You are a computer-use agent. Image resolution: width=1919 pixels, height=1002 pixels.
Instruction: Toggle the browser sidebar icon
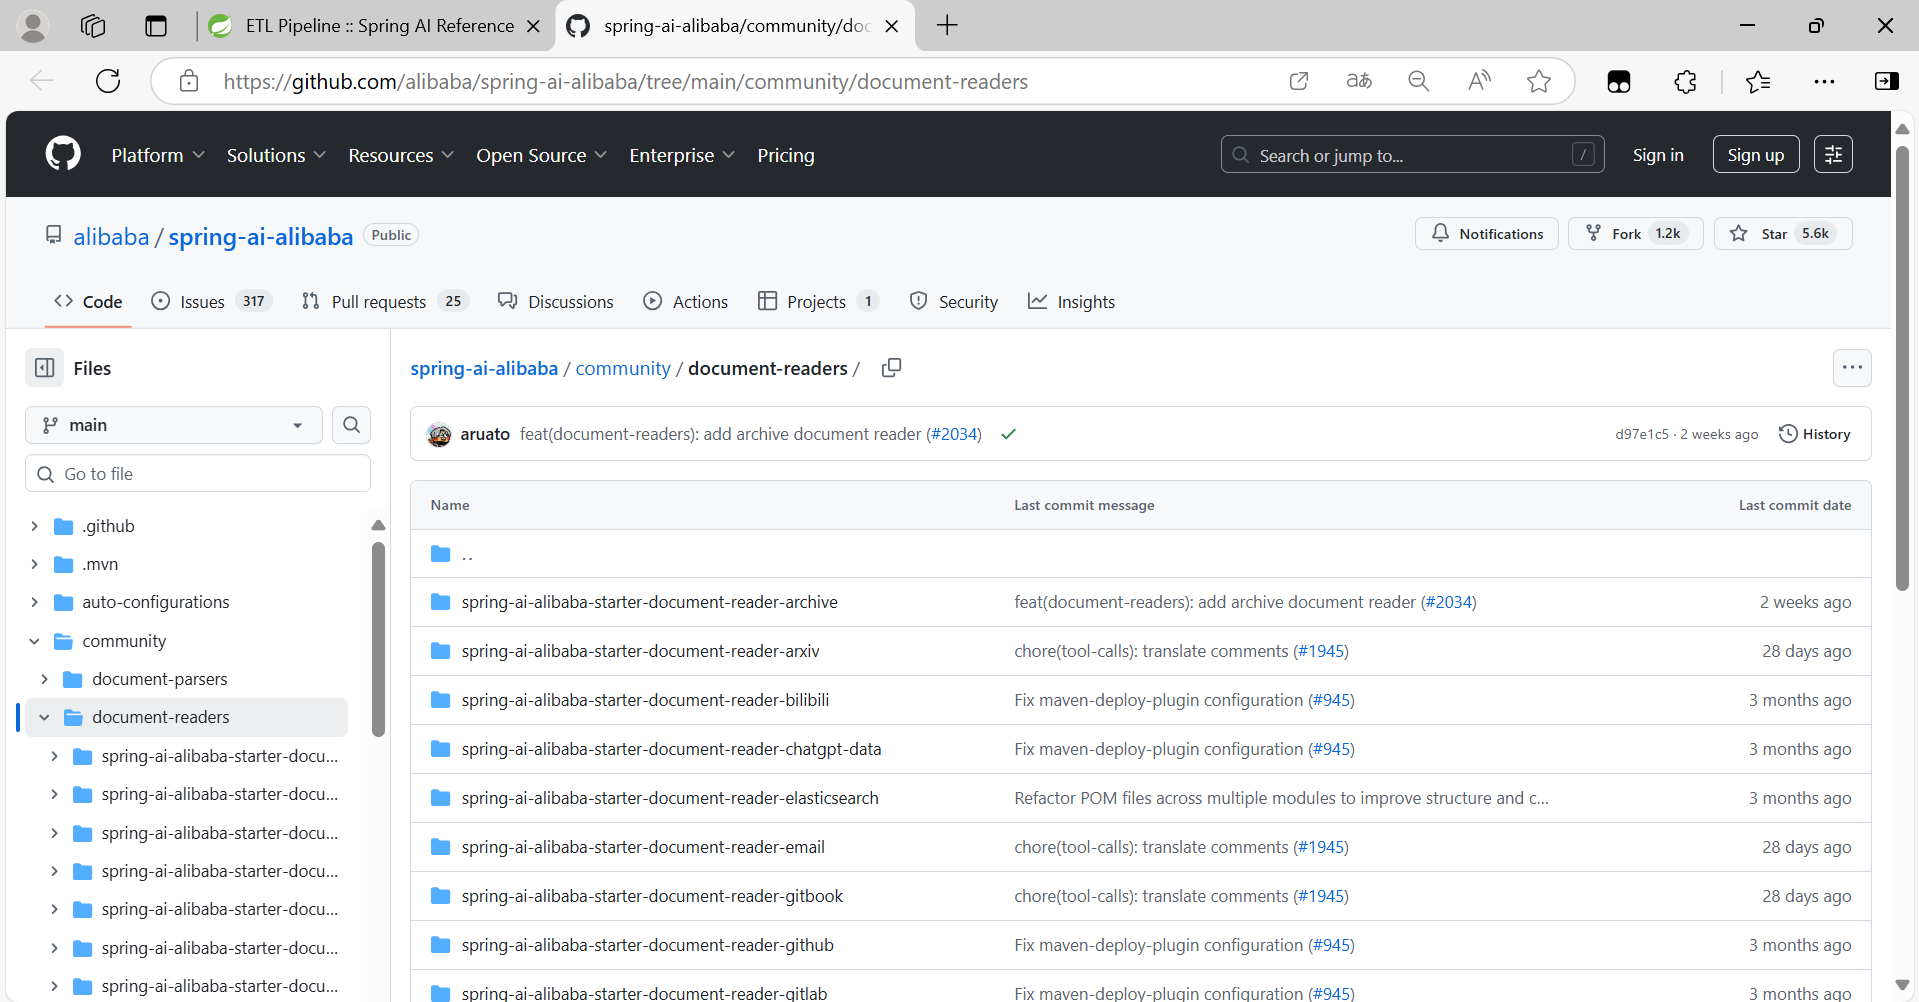[x=1886, y=81]
